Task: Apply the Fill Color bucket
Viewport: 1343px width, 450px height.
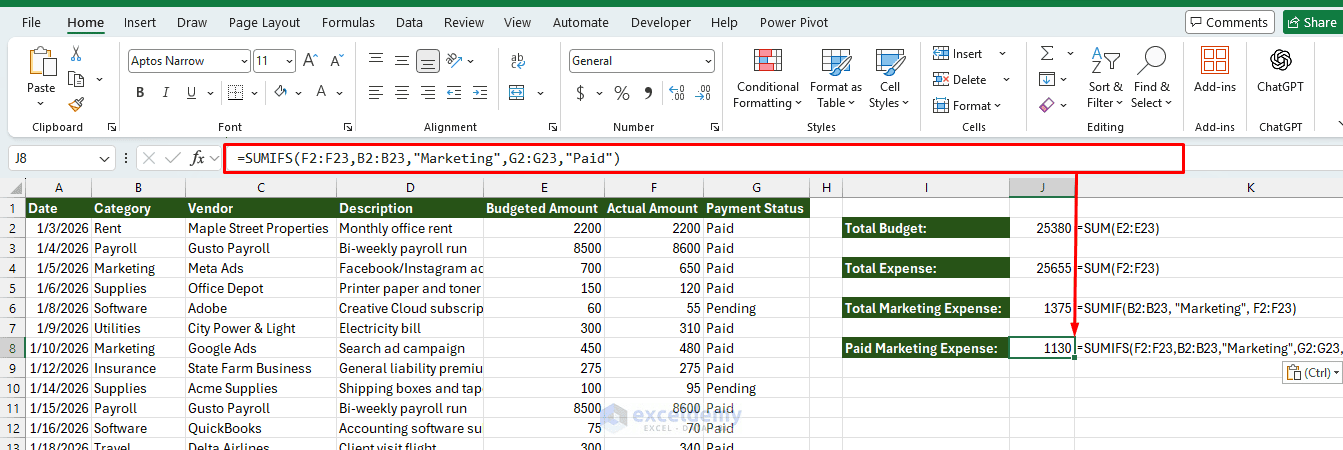Action: tap(280, 93)
